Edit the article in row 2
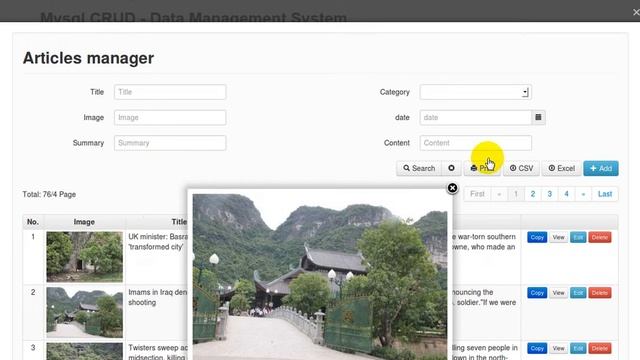640x360 pixels. [x=578, y=293]
